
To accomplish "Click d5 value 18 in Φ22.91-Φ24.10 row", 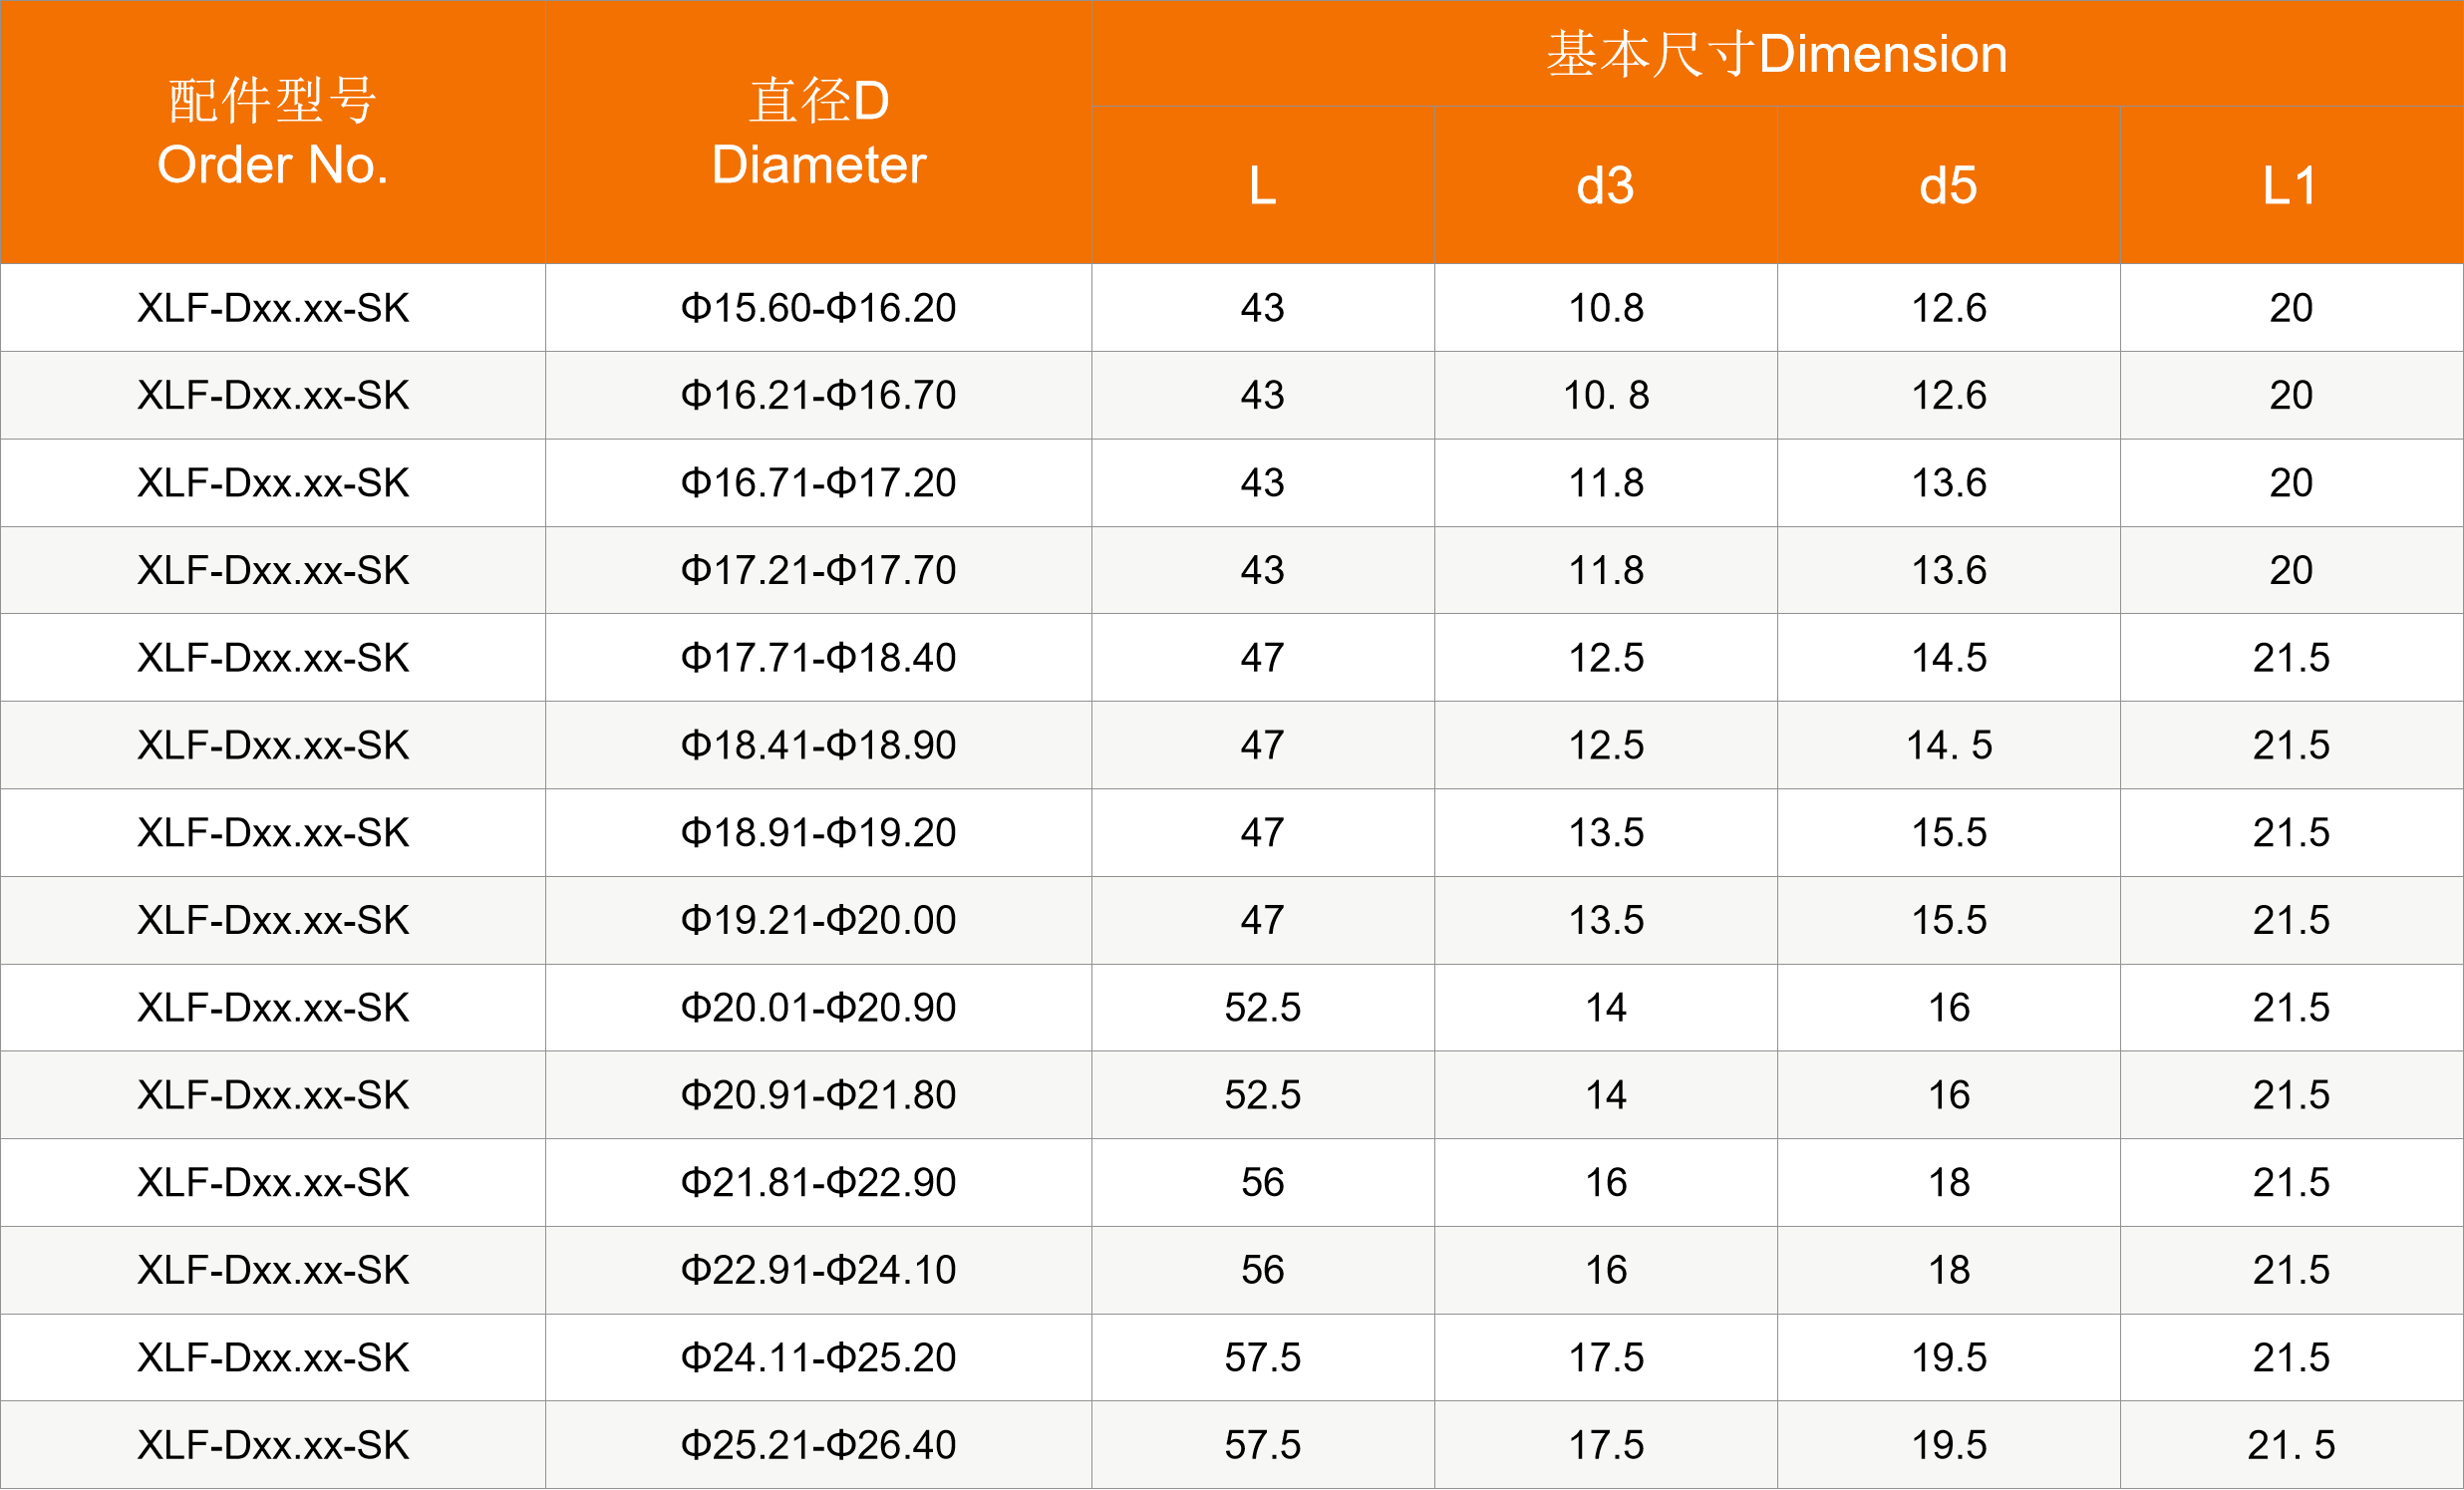I will 1948,1270.
